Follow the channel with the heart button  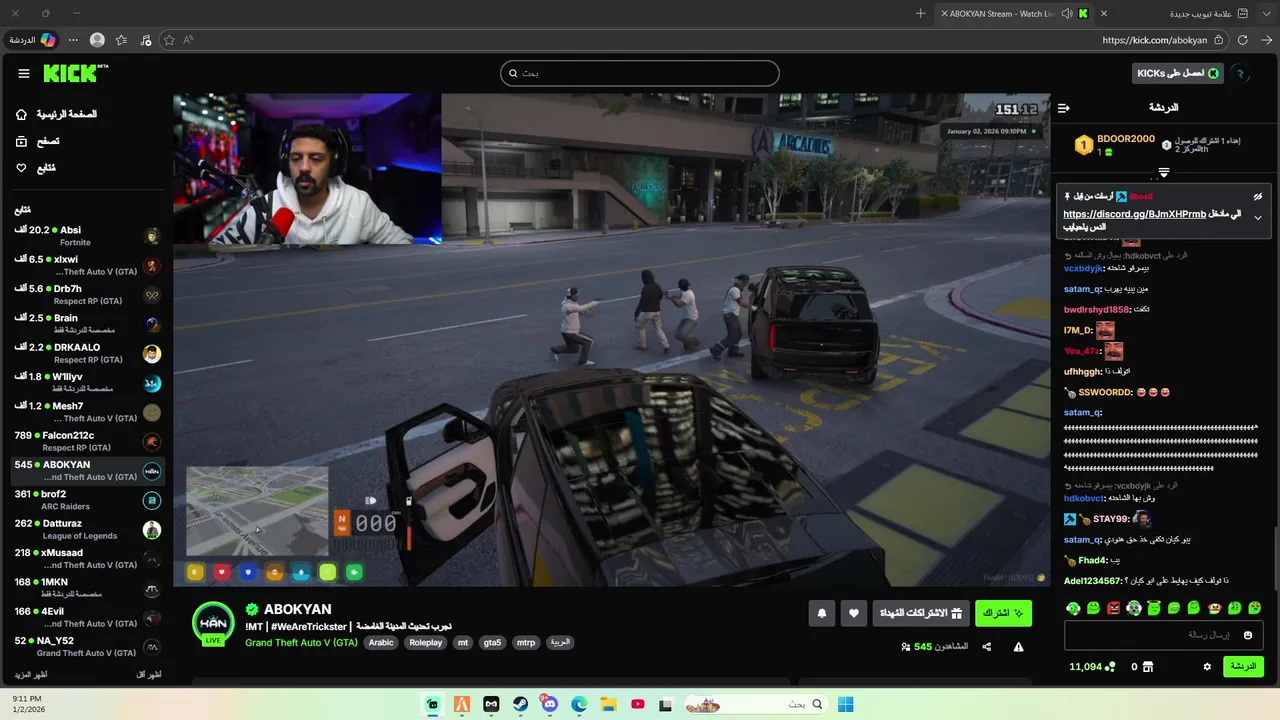pyautogui.click(x=854, y=613)
